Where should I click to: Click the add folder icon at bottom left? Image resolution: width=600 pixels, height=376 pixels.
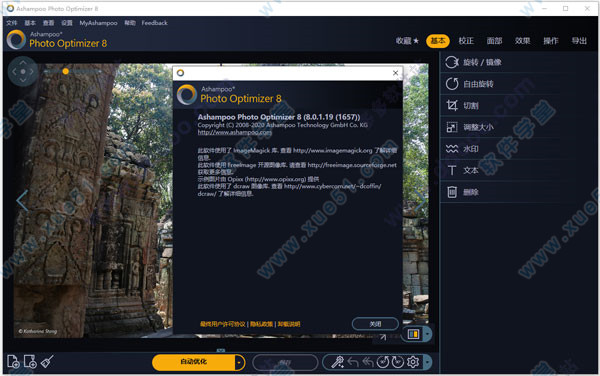point(30,361)
